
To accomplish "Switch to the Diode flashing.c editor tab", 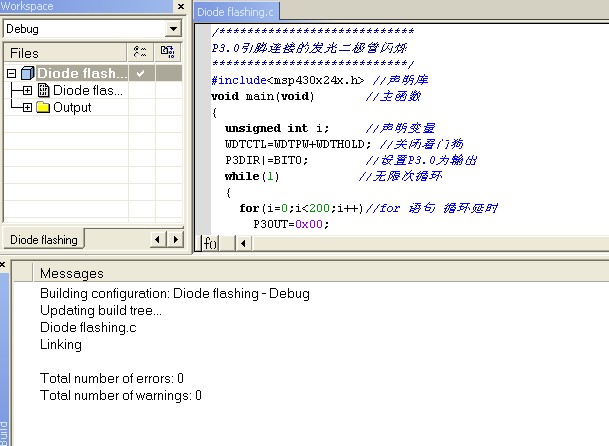I will tap(236, 12).
